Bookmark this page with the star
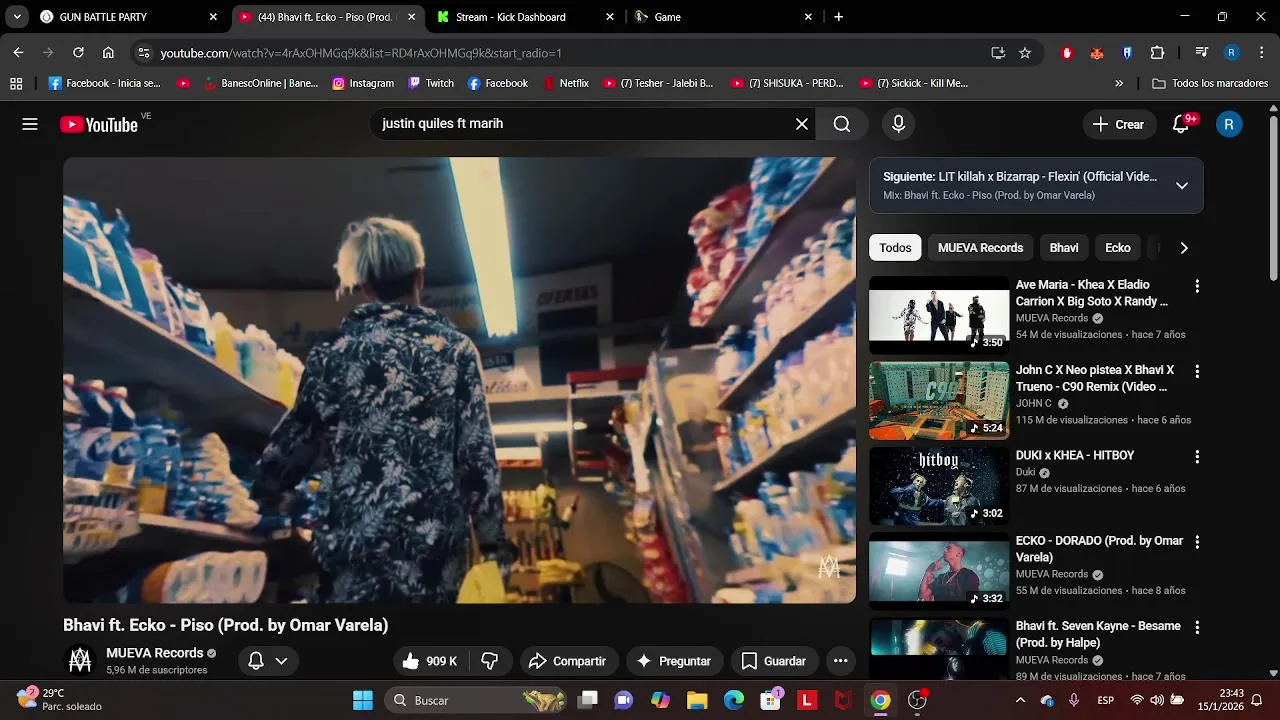Viewport: 1280px width, 720px height. pos(1025,53)
